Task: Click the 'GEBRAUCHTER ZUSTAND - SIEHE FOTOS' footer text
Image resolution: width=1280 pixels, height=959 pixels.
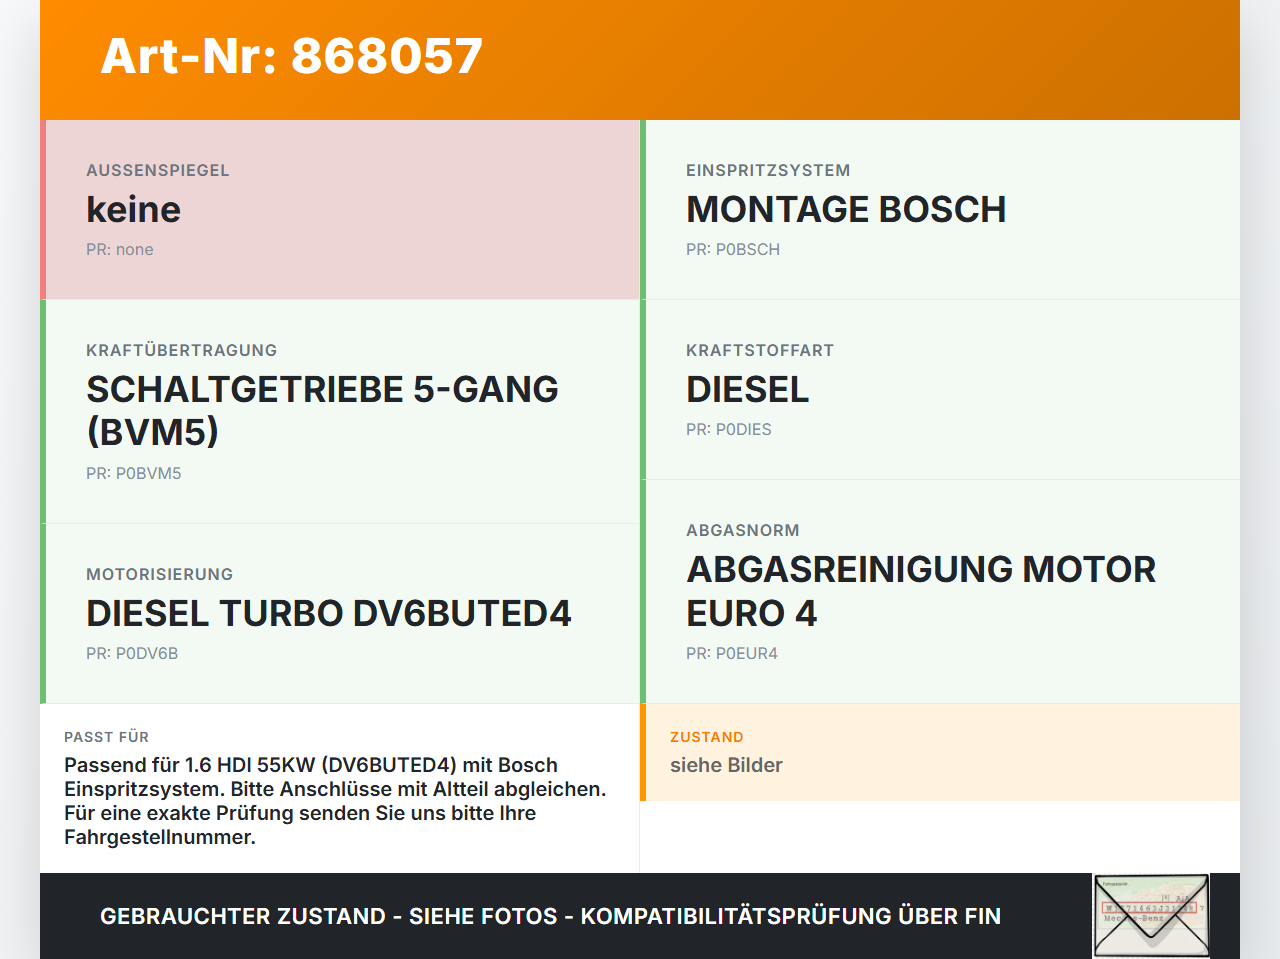Action: [550, 916]
